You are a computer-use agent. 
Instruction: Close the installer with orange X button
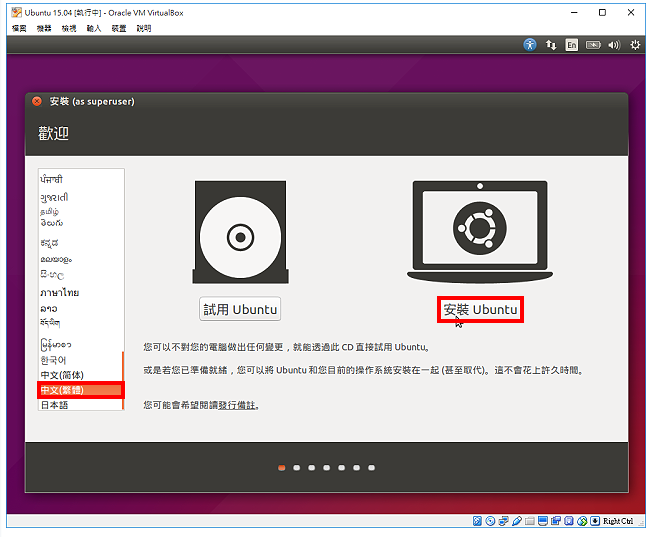tap(37, 101)
